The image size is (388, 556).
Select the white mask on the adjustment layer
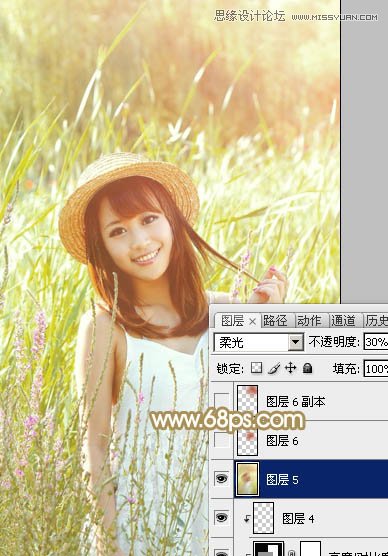click(310, 549)
